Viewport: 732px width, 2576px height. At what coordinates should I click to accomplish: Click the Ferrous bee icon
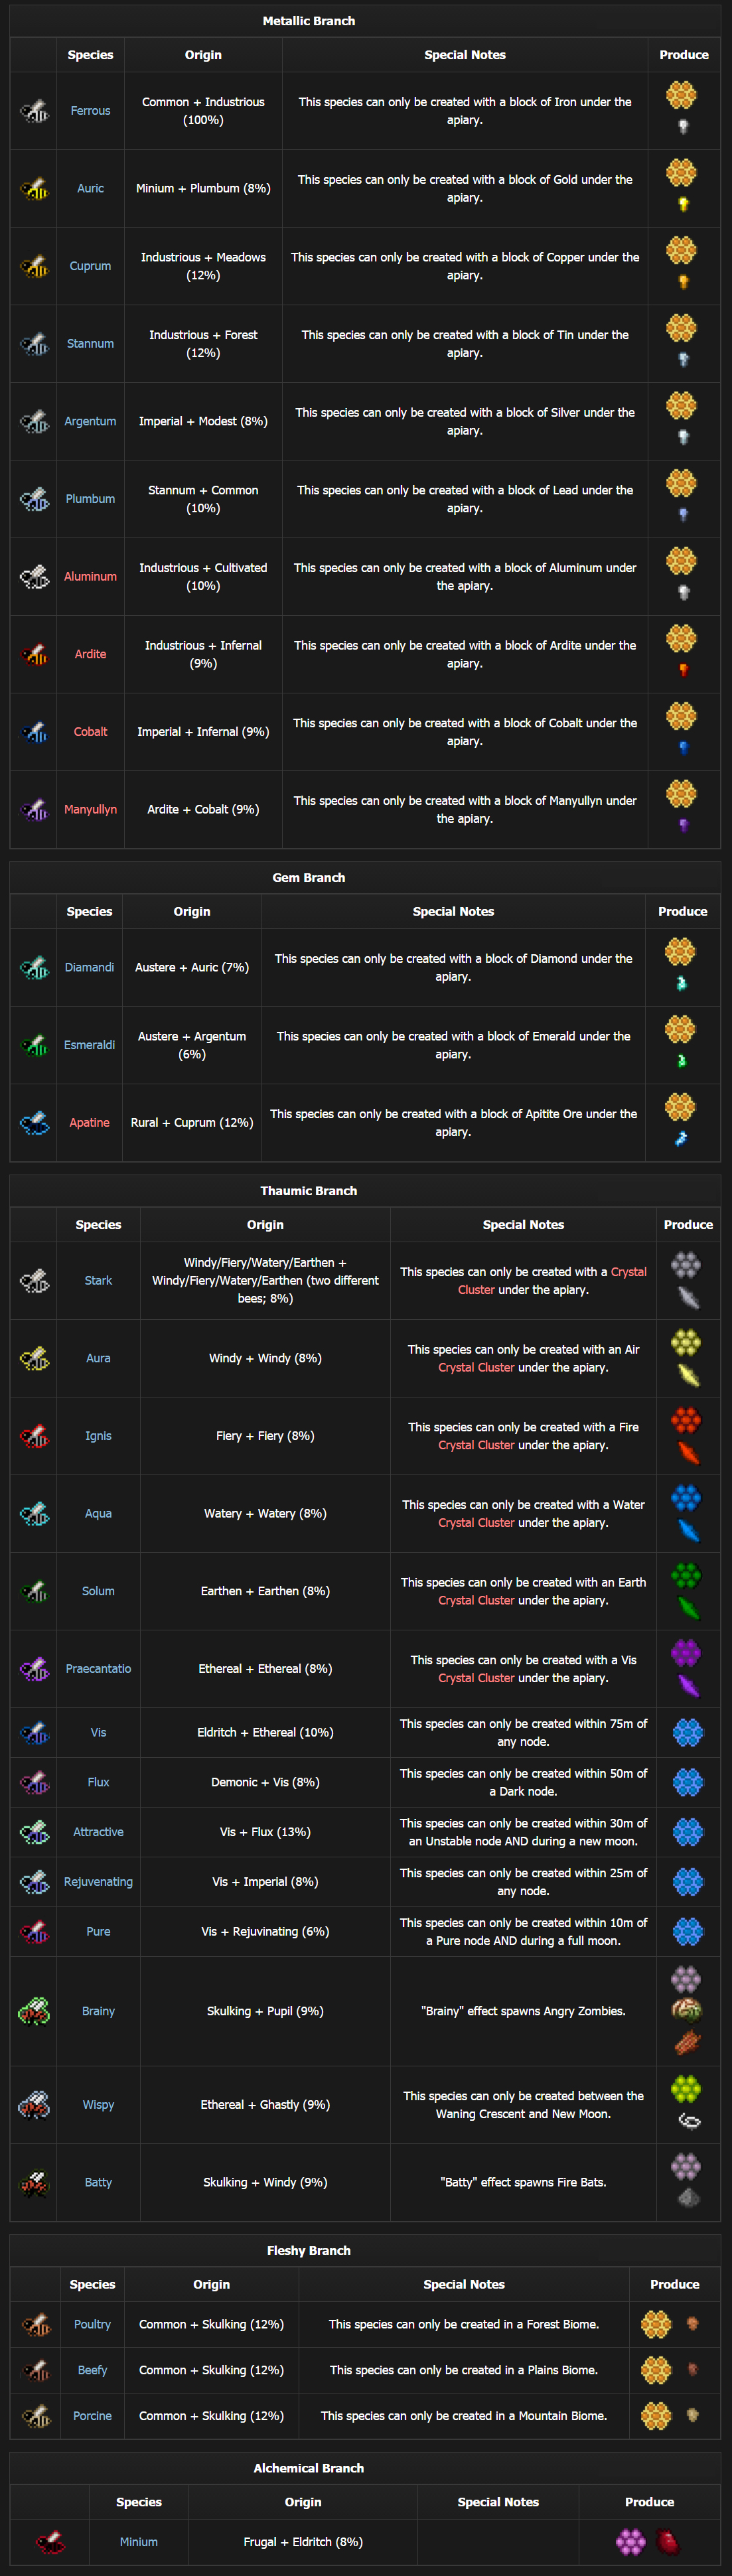pyautogui.click(x=34, y=111)
